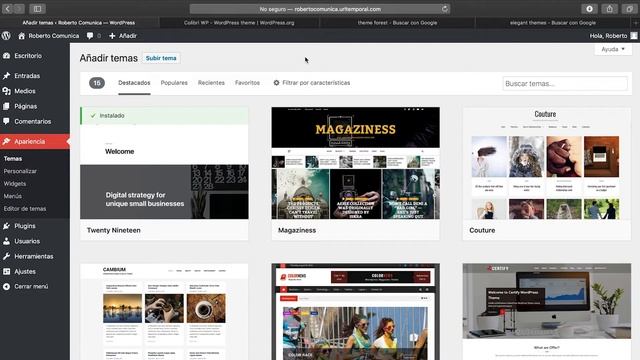Viewport: 640px width, 360px height.
Task: Switch to elegant themes Google tab
Action: point(553,23)
